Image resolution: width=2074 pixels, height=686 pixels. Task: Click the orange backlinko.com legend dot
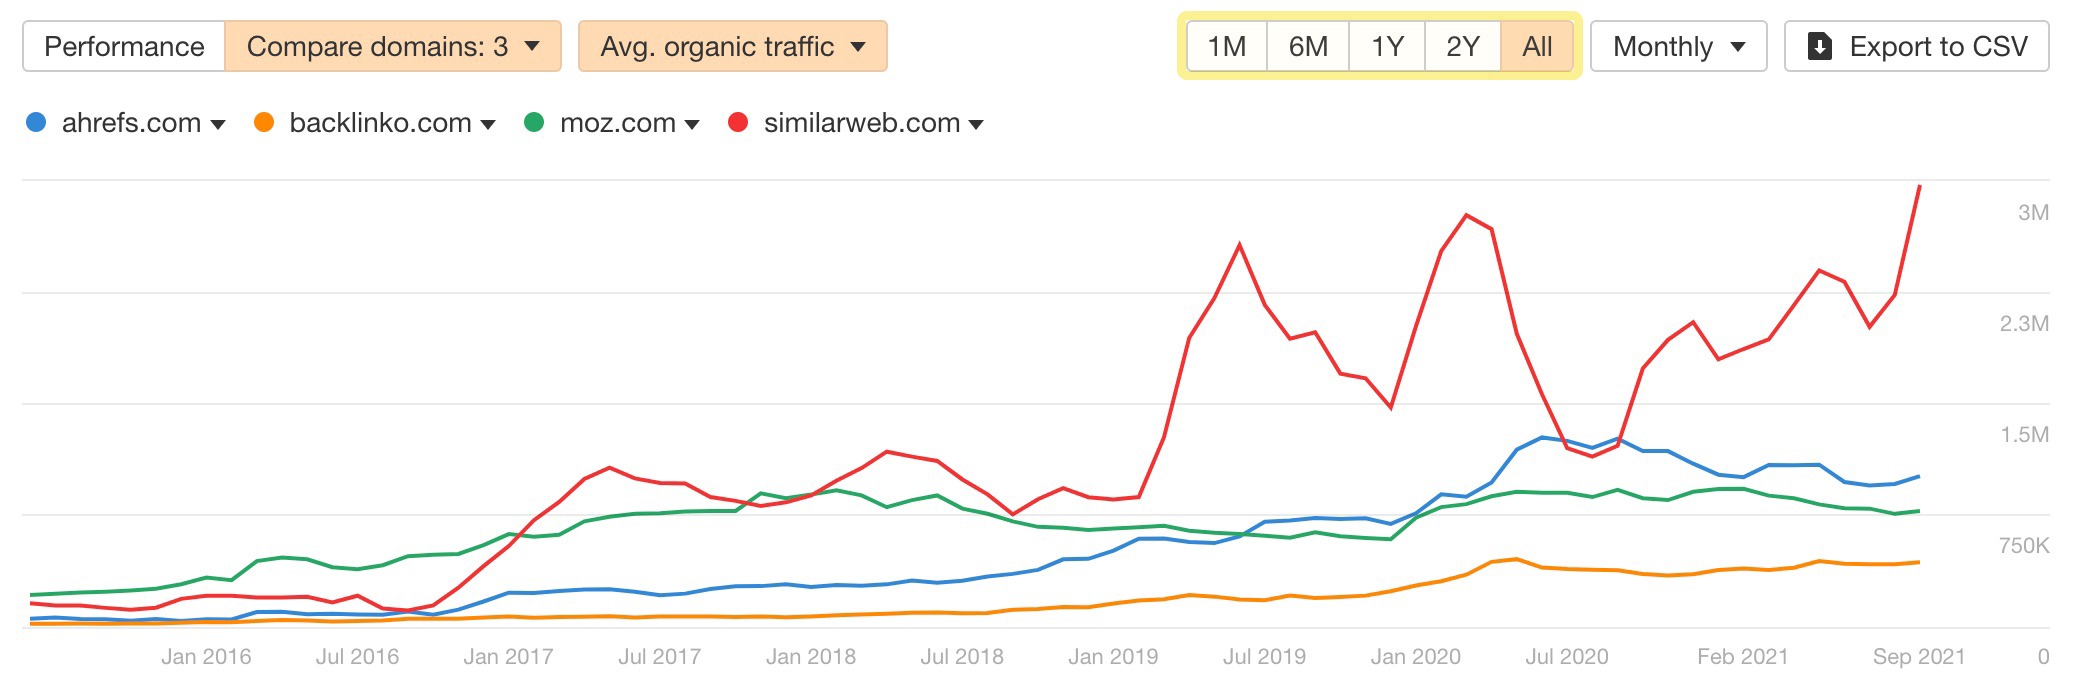point(264,123)
